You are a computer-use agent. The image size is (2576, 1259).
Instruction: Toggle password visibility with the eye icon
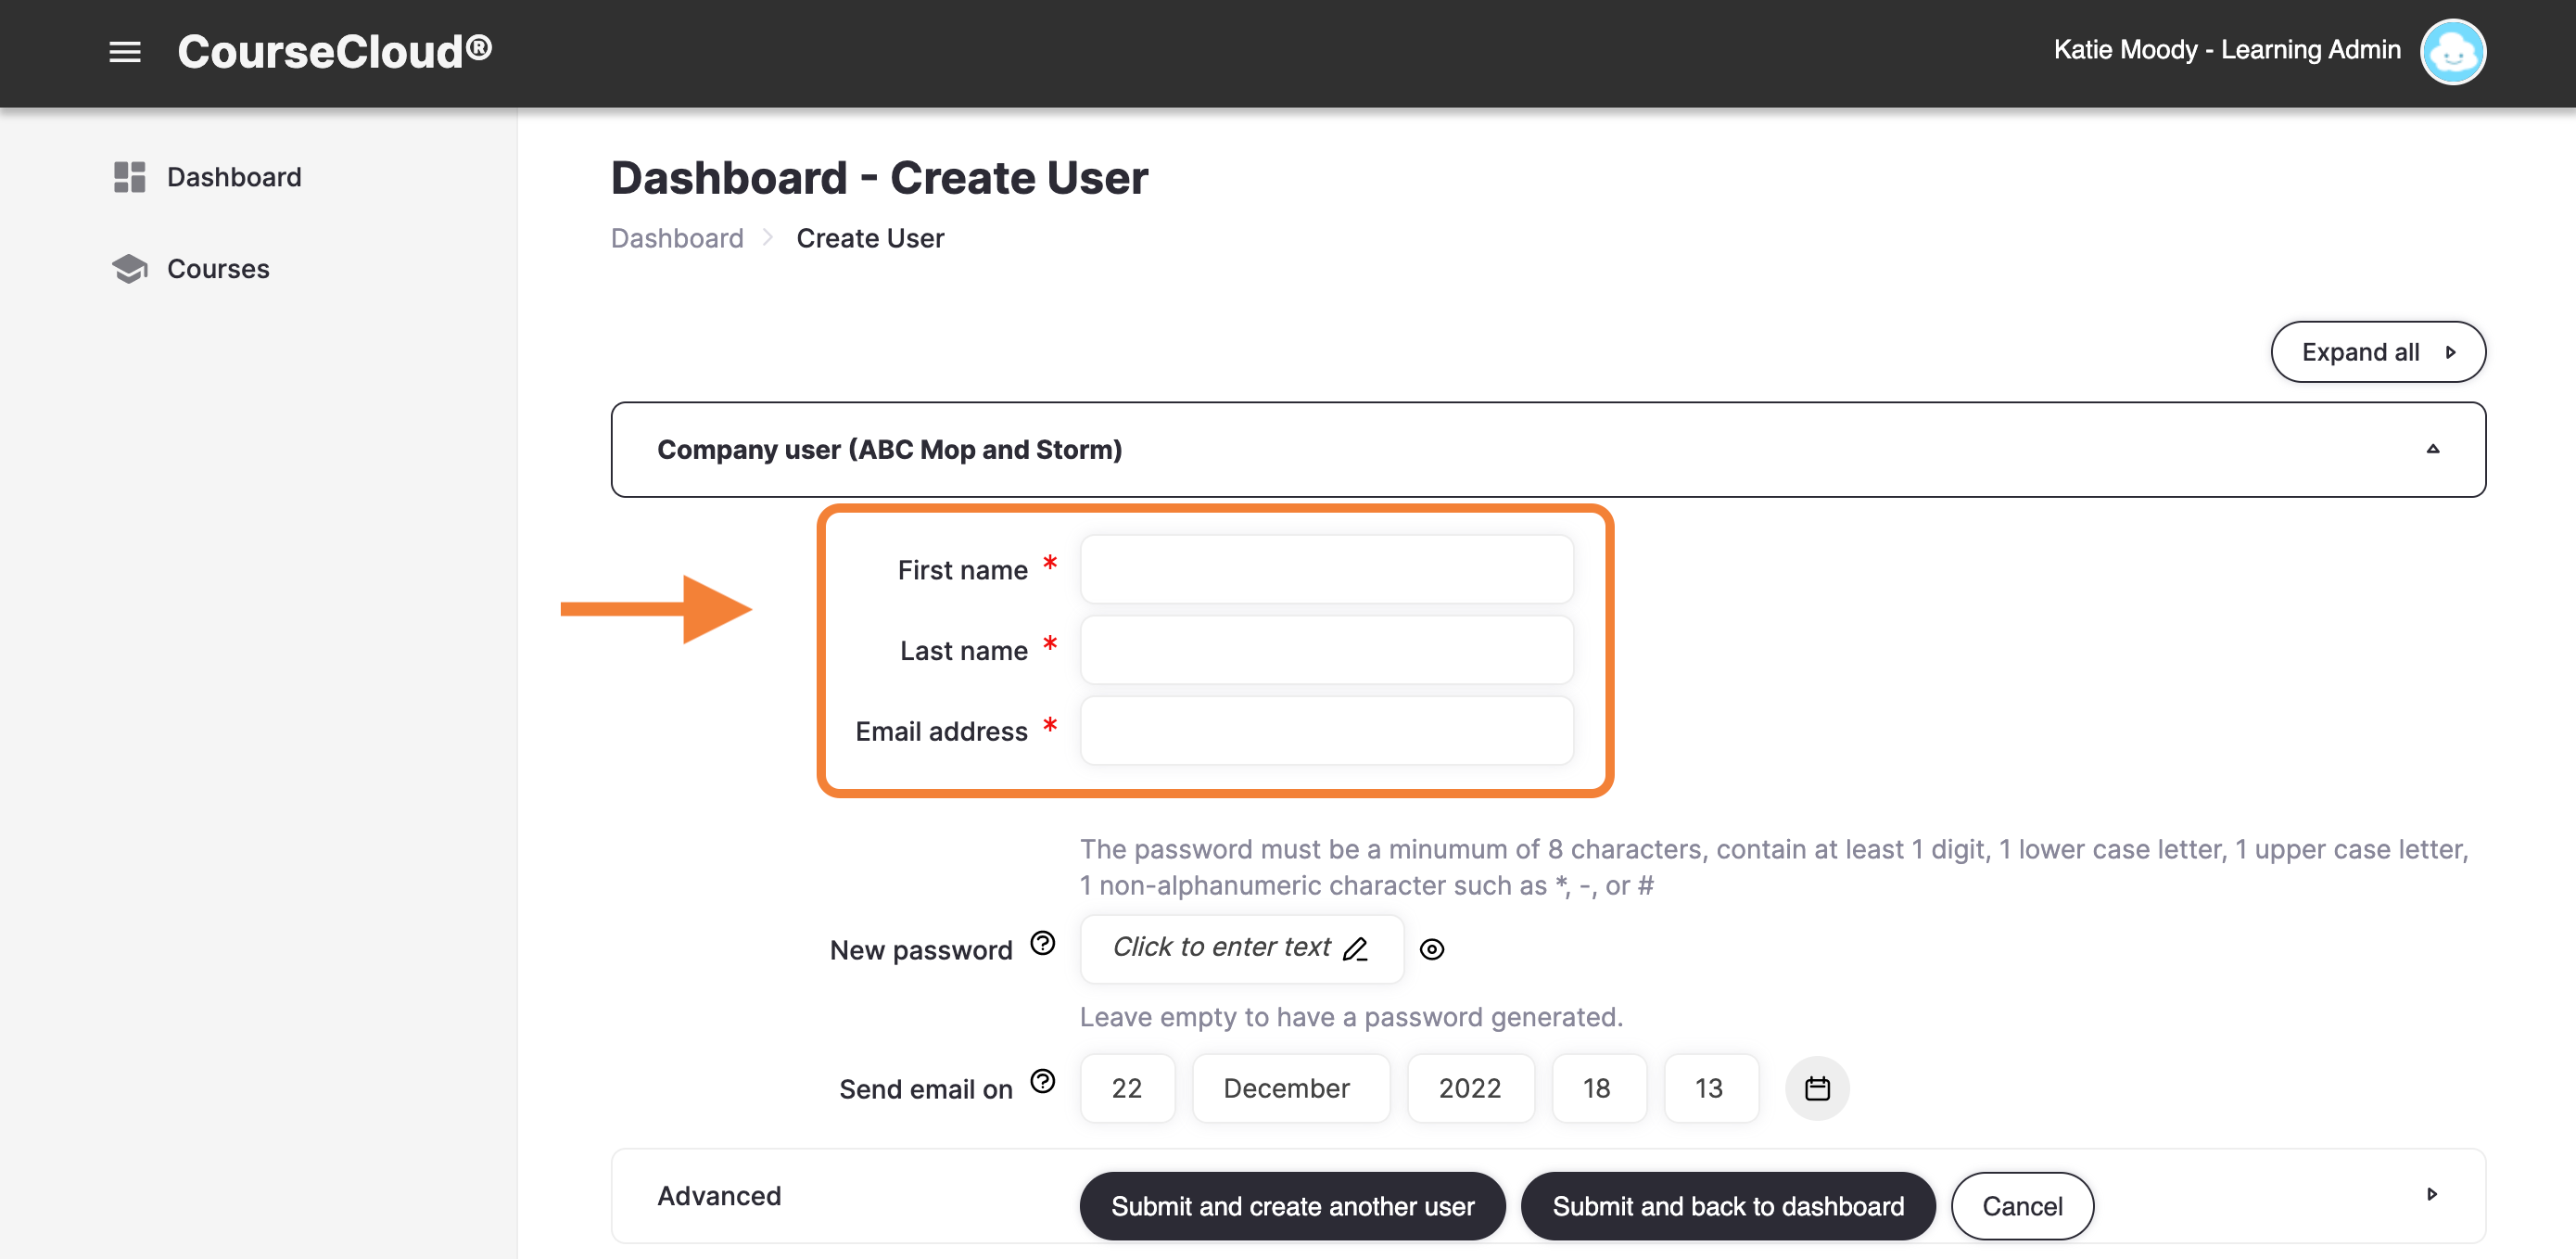pos(1432,950)
